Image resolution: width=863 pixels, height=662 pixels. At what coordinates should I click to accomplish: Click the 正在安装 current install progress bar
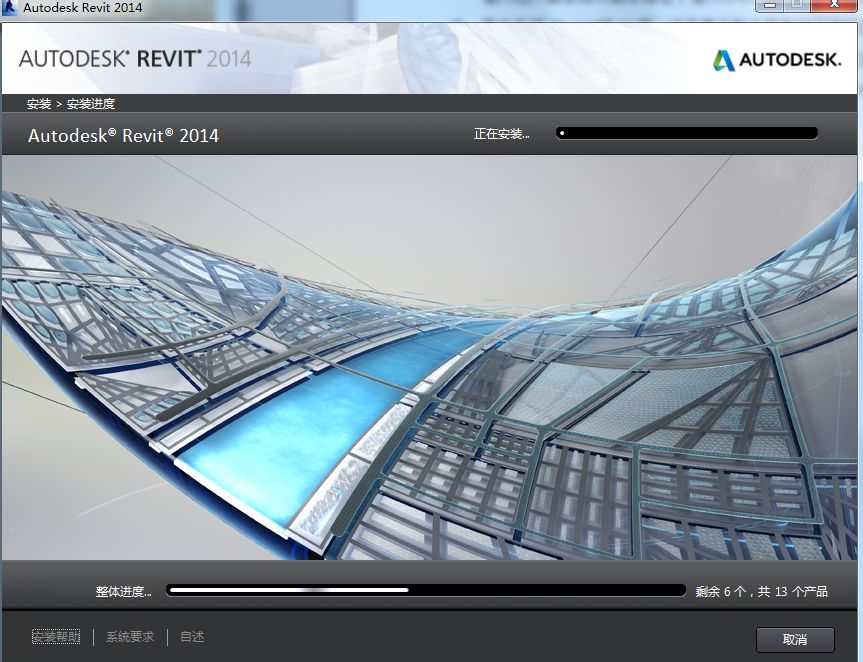point(686,133)
